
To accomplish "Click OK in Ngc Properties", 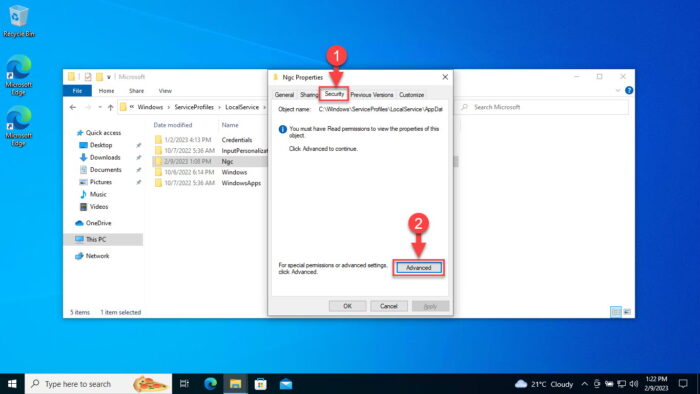I will click(347, 306).
